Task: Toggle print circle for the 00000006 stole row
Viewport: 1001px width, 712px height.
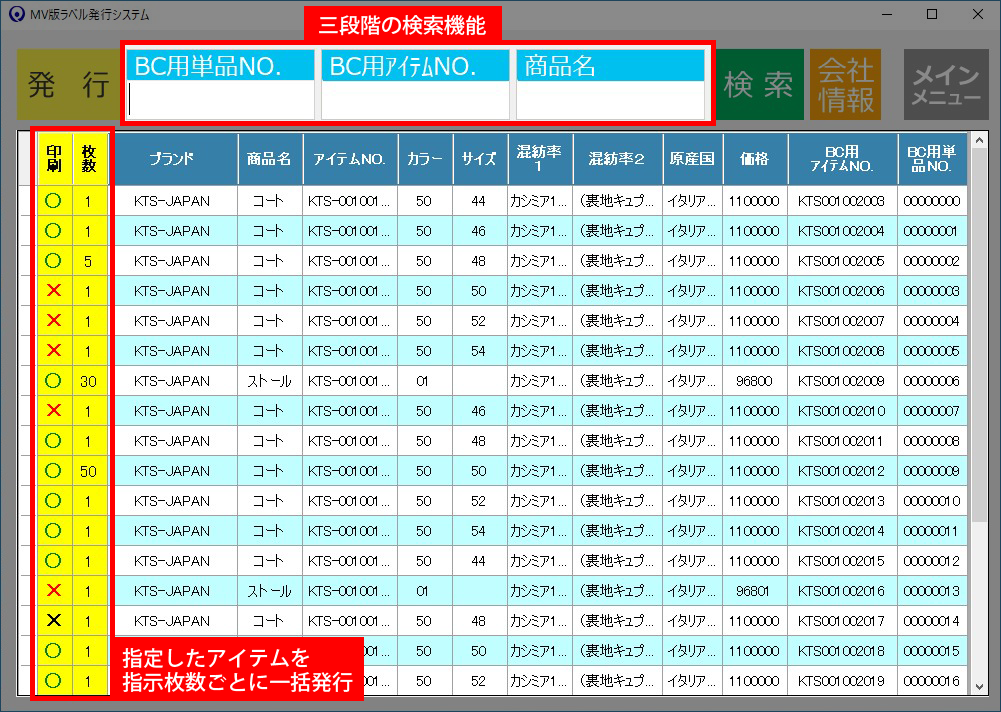Action: point(54,381)
